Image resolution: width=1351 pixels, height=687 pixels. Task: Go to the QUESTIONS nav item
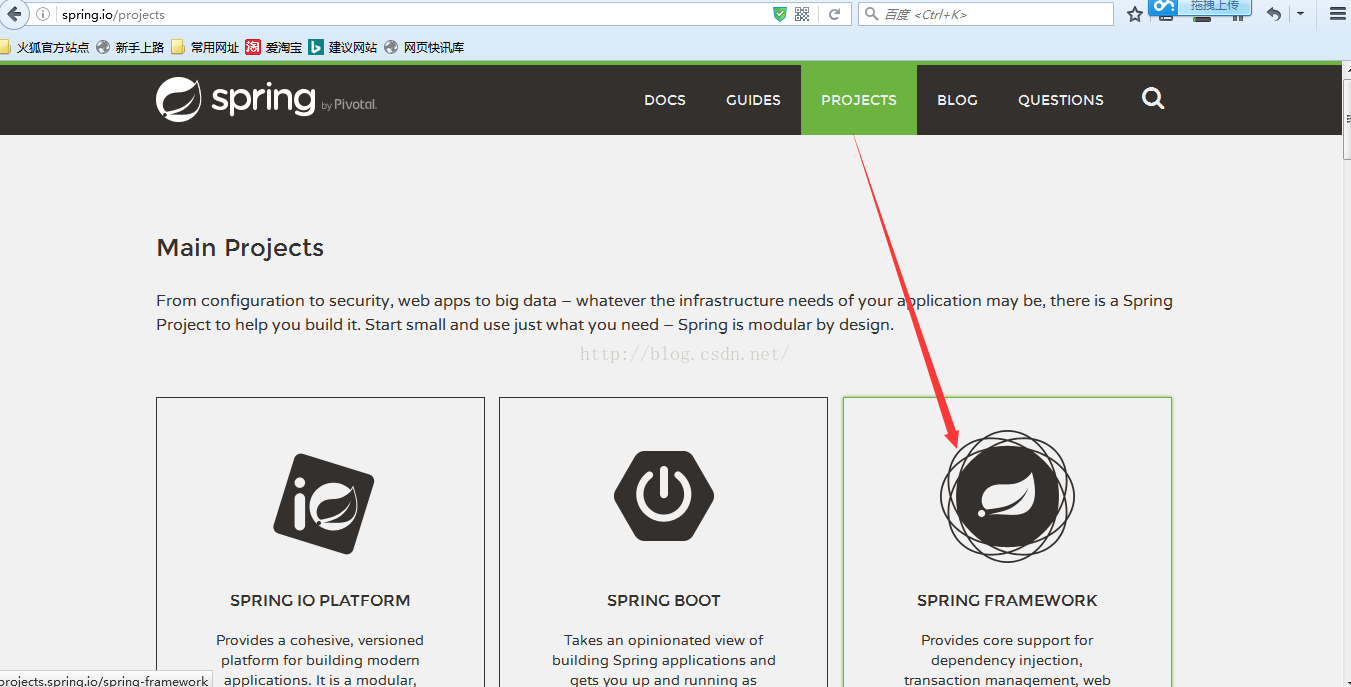click(1061, 100)
